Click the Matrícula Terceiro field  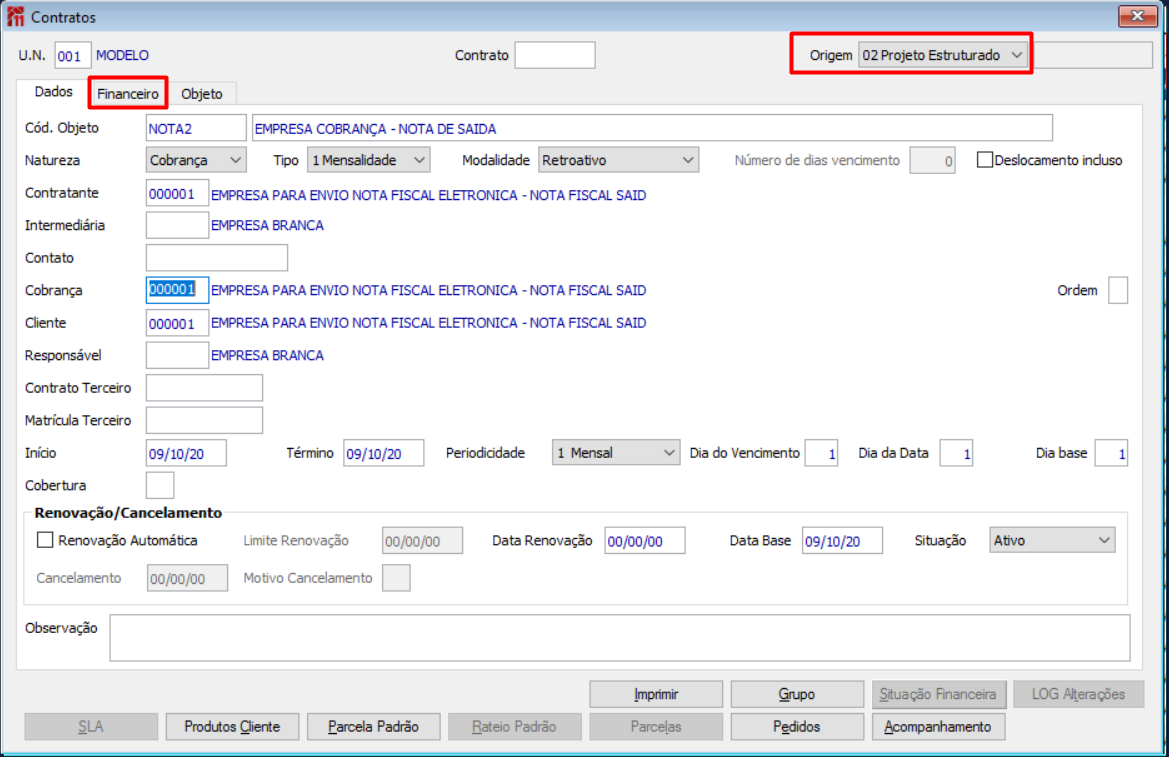[204, 420]
